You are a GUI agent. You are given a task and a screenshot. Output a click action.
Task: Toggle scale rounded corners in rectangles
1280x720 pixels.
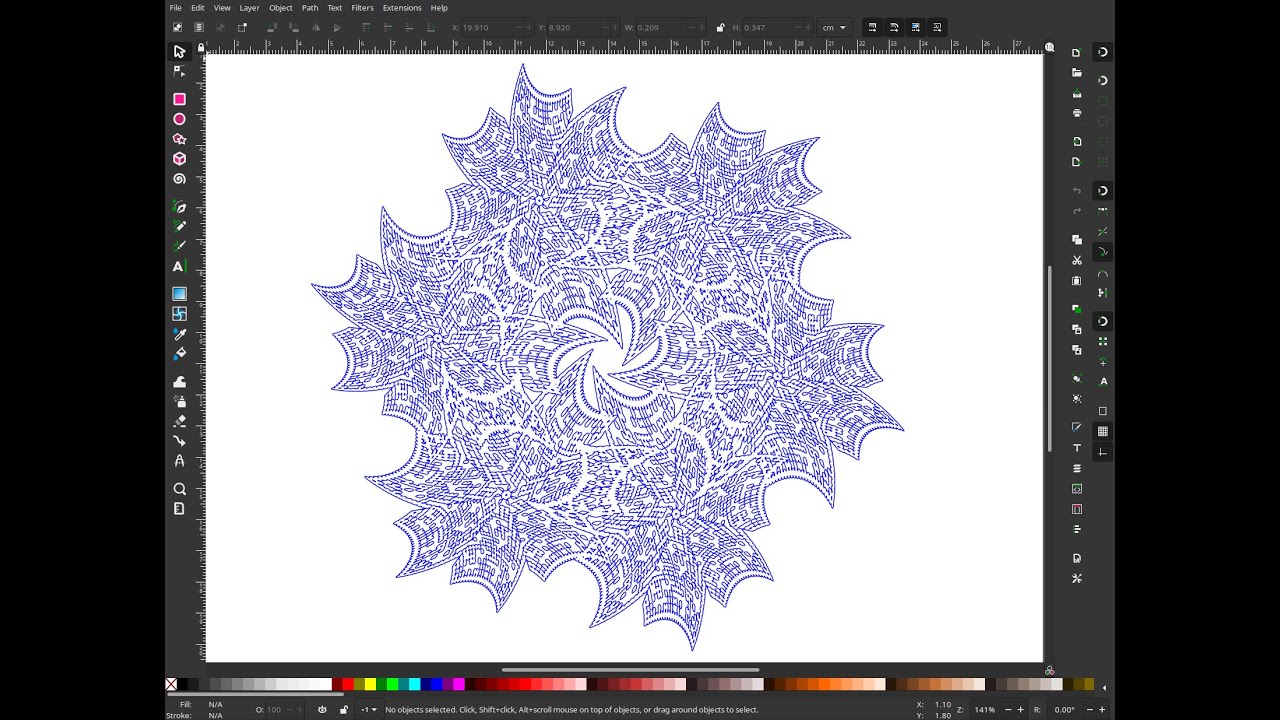(x=894, y=27)
